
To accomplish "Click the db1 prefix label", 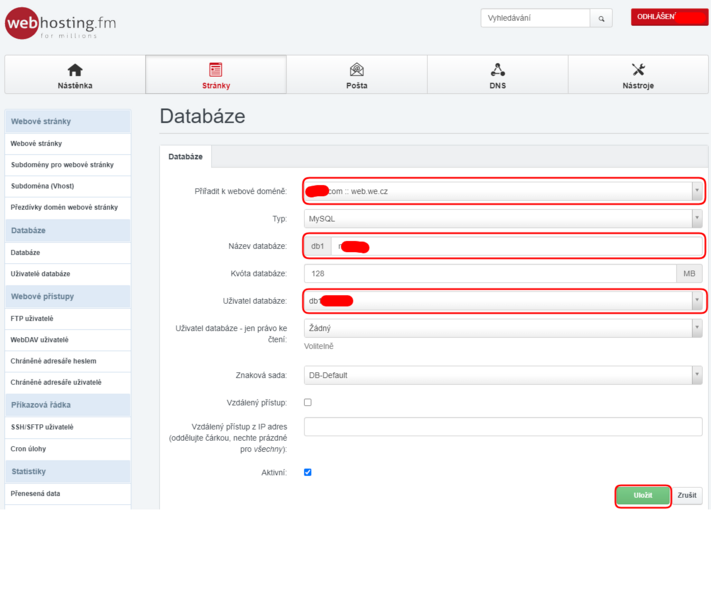I will pos(318,246).
